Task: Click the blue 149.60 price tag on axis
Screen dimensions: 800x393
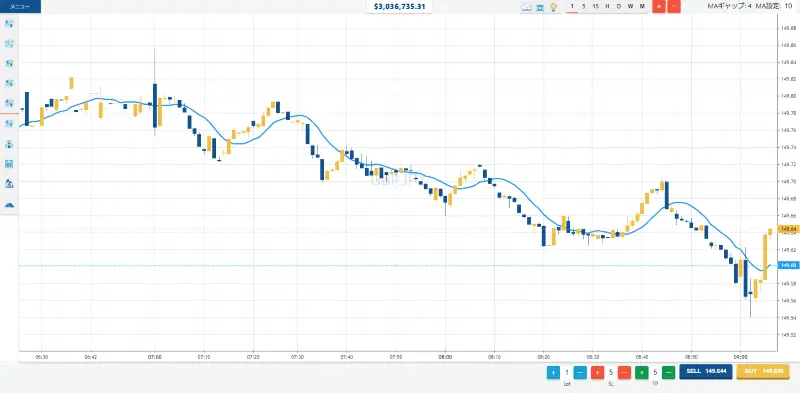Action: [789, 265]
